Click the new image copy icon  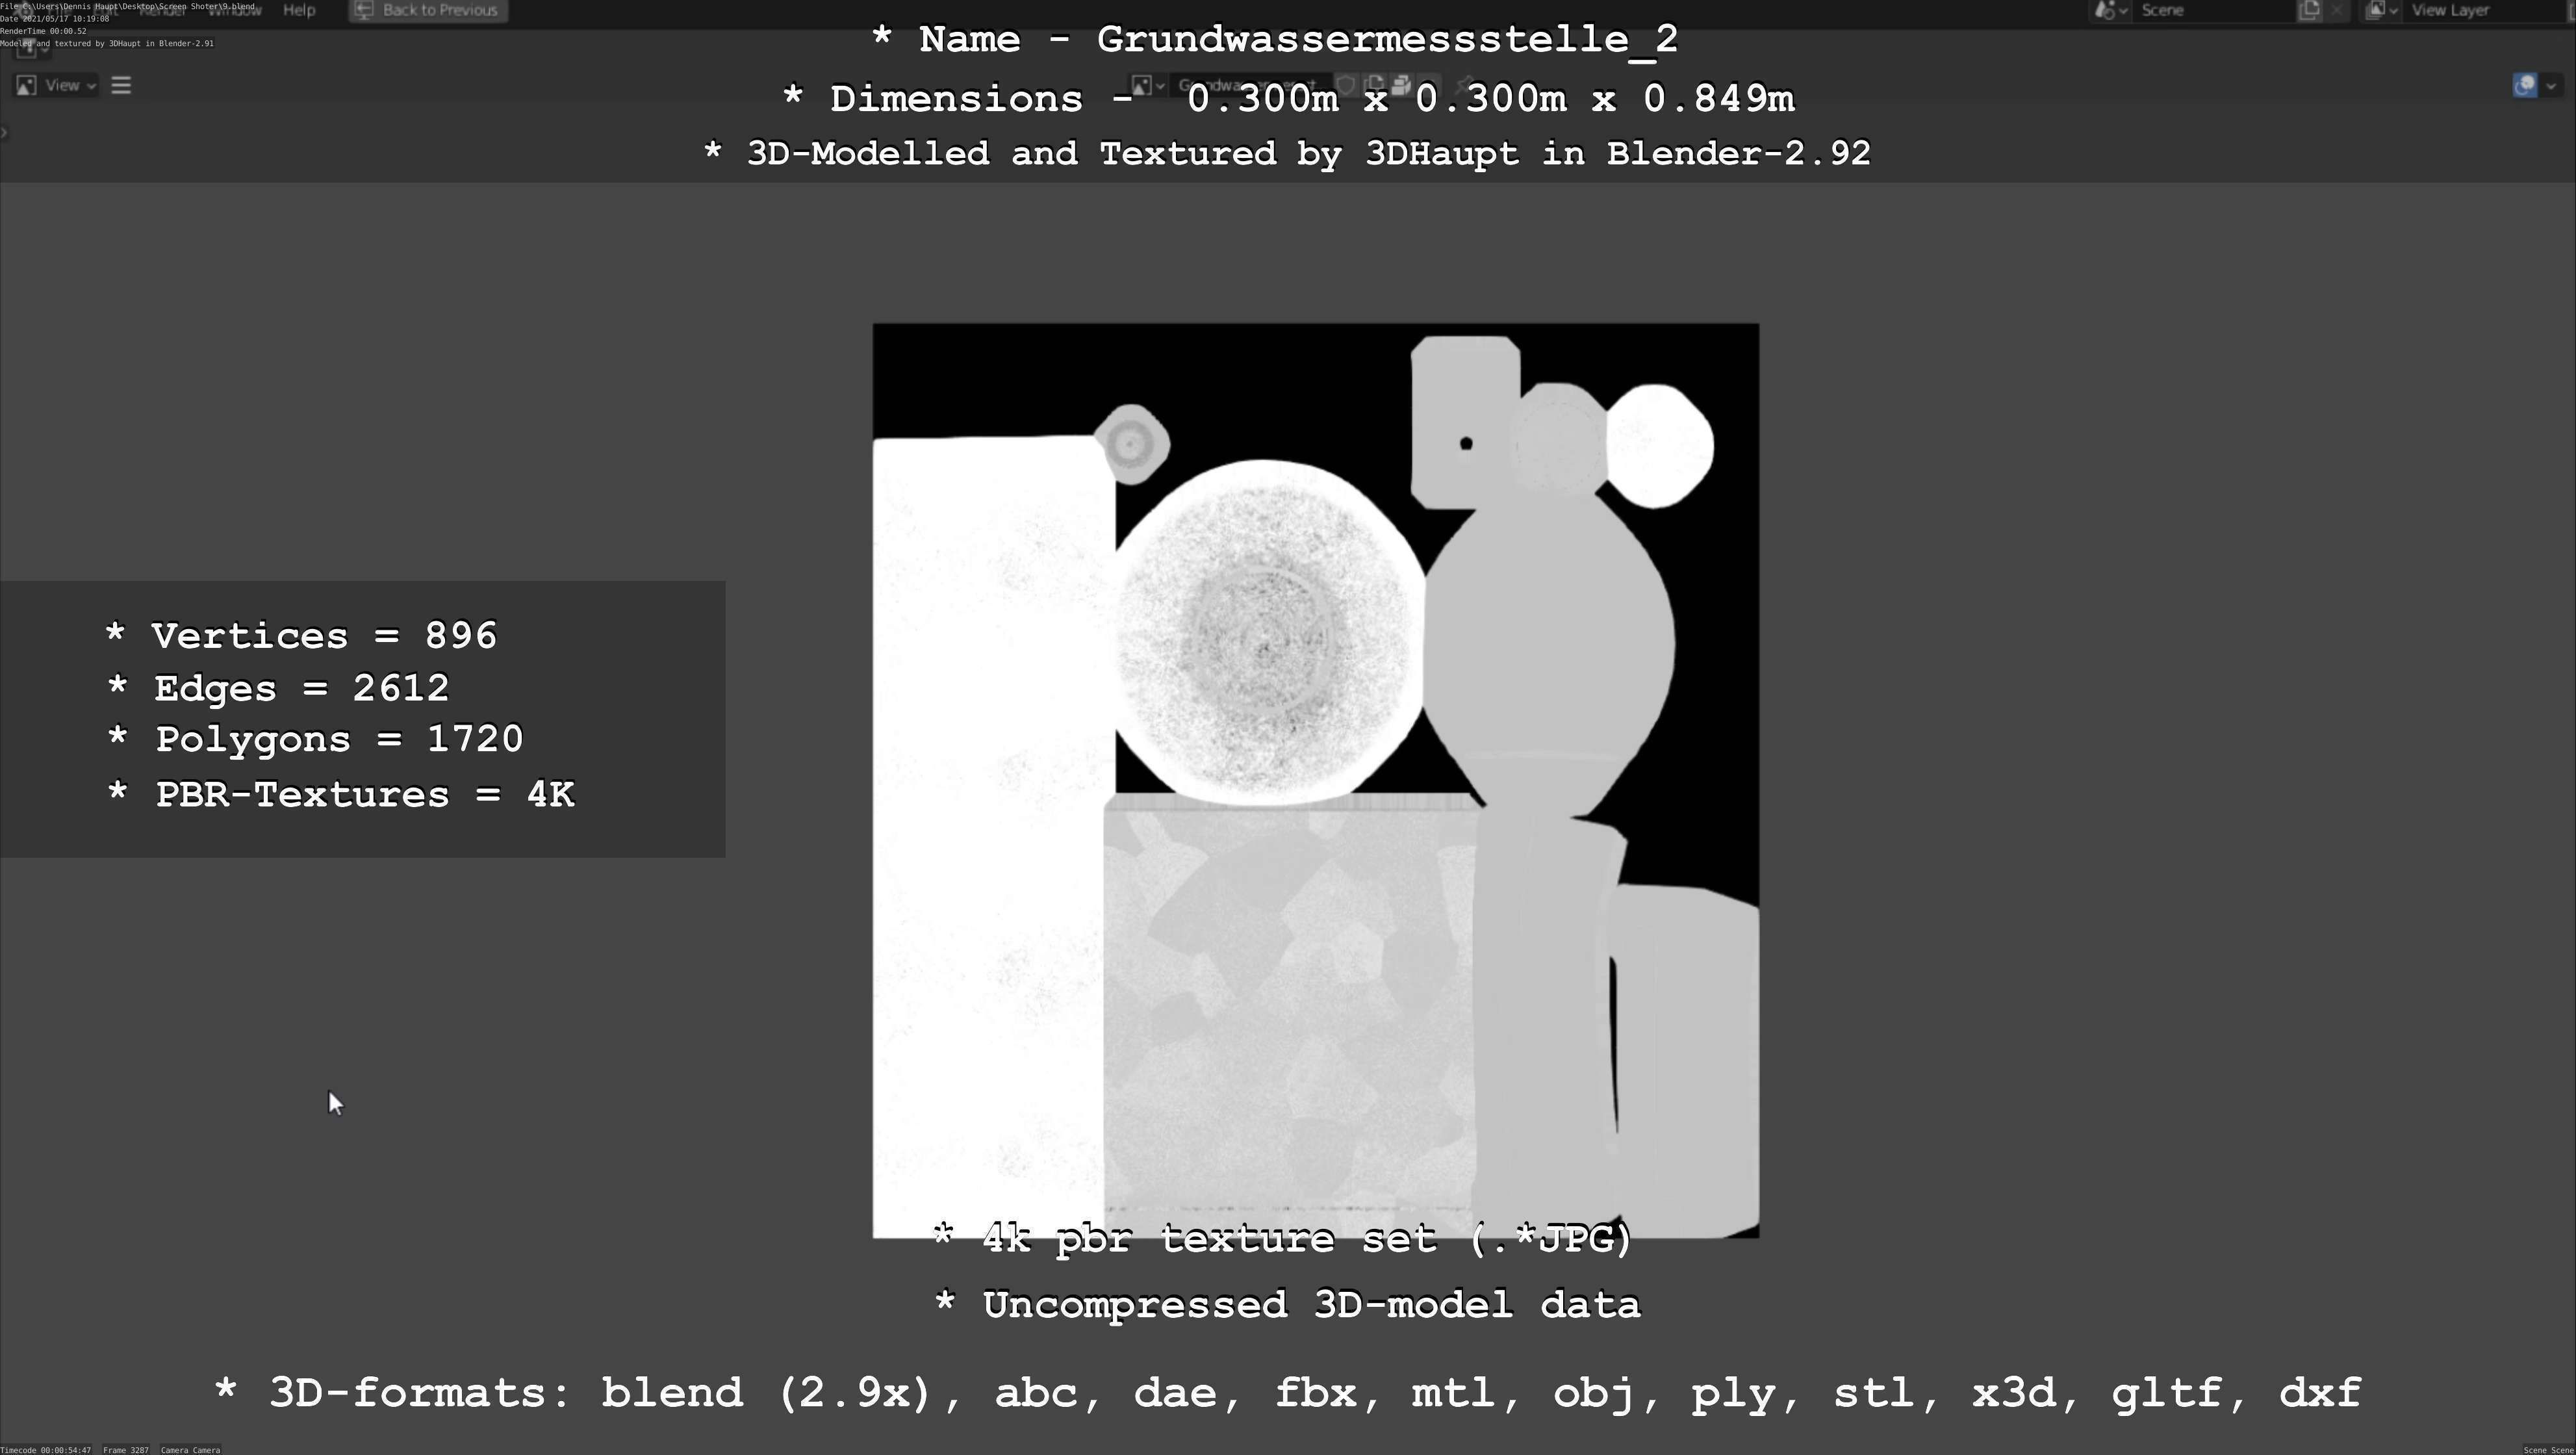point(1374,86)
